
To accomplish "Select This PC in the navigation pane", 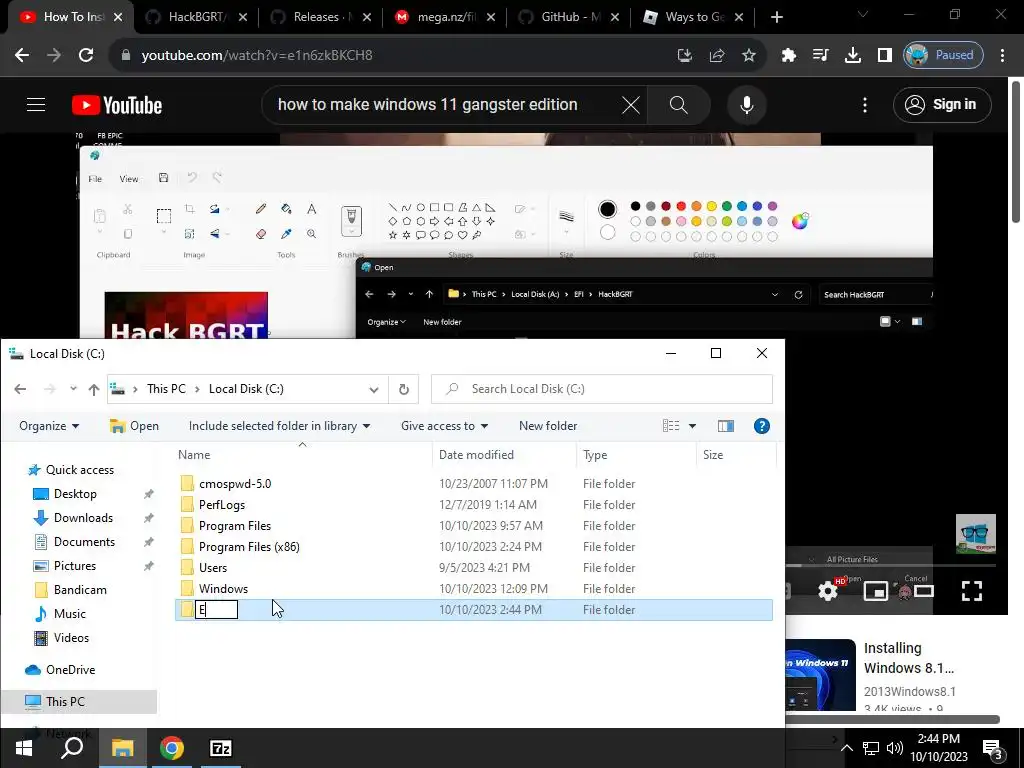I will [x=65, y=701].
